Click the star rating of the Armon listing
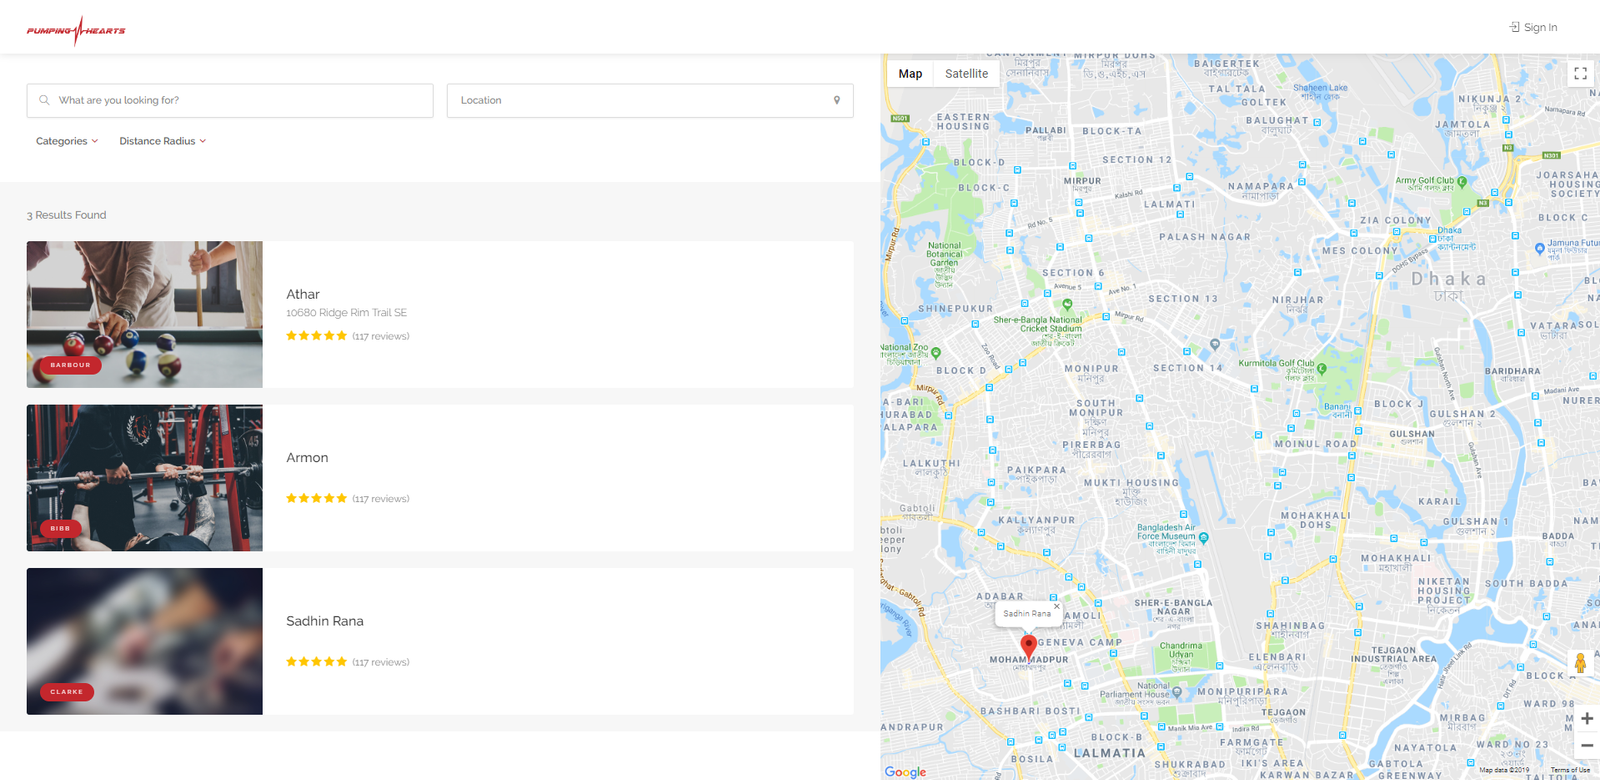The image size is (1600, 780). pyautogui.click(x=316, y=498)
